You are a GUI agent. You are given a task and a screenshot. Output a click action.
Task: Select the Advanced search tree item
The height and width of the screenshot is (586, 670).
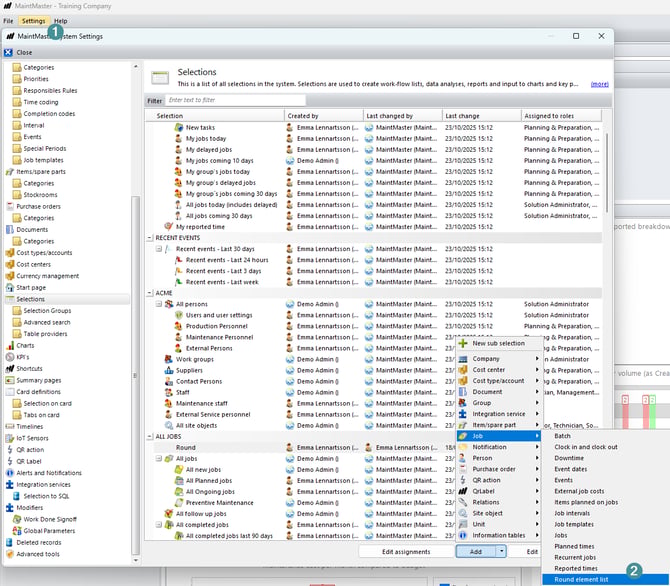click(x=47, y=322)
